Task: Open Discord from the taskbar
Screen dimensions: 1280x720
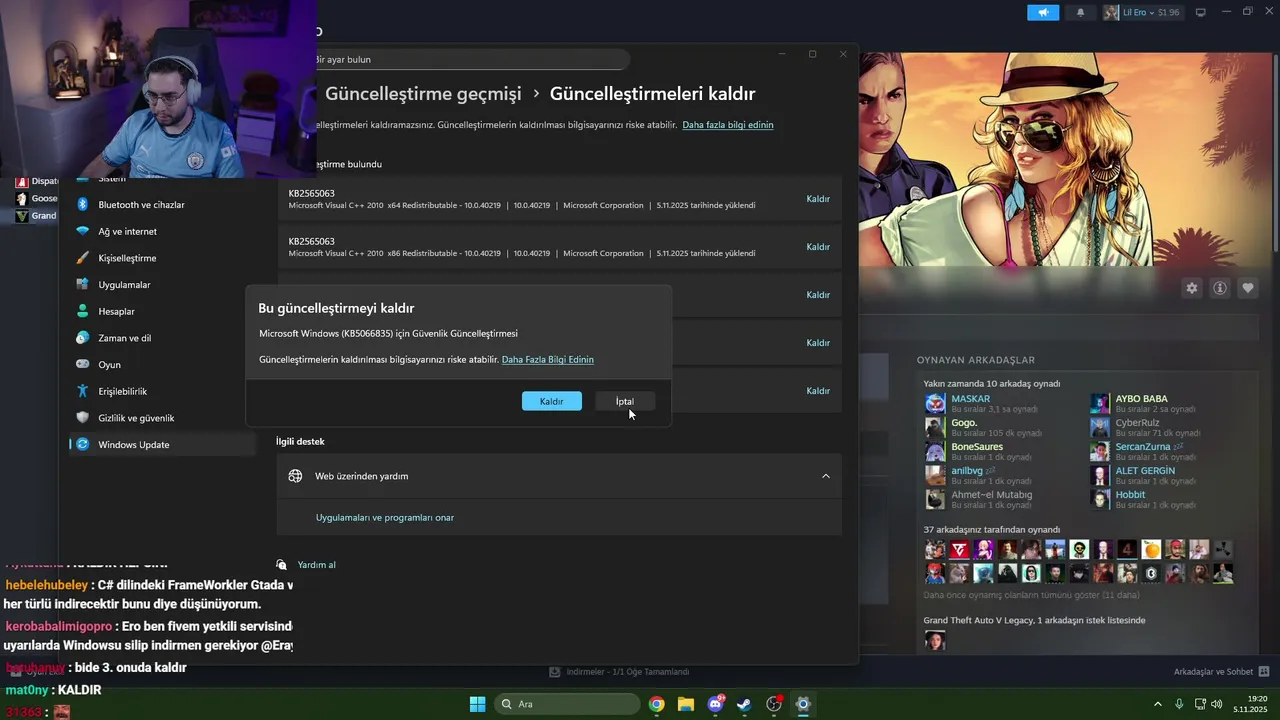Action: [x=715, y=704]
